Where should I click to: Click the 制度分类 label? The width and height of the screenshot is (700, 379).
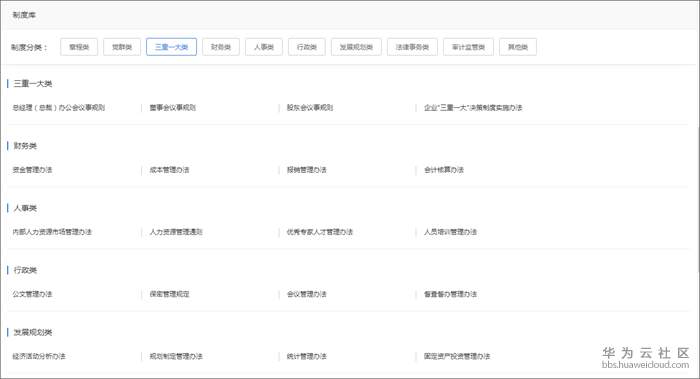click(x=29, y=47)
